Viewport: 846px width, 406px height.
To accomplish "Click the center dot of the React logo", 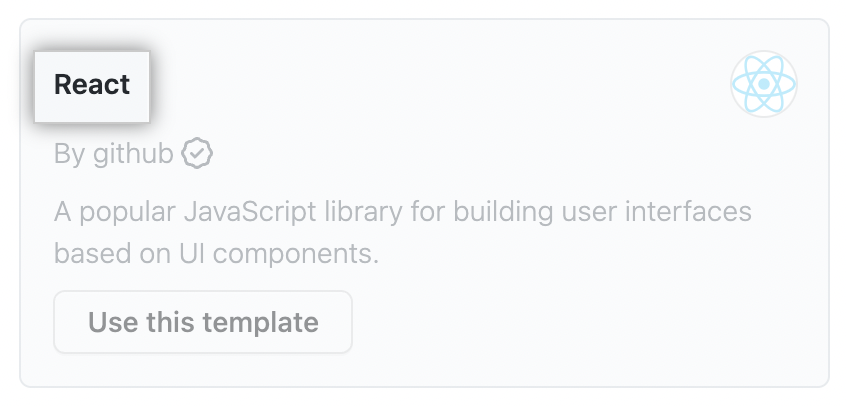I will pyautogui.click(x=764, y=84).
